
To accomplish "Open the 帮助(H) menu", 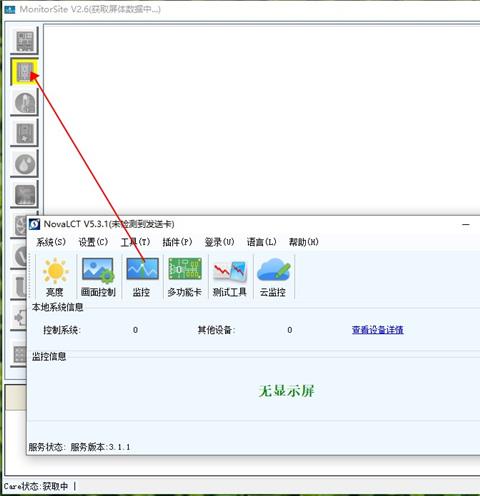I will [304, 242].
